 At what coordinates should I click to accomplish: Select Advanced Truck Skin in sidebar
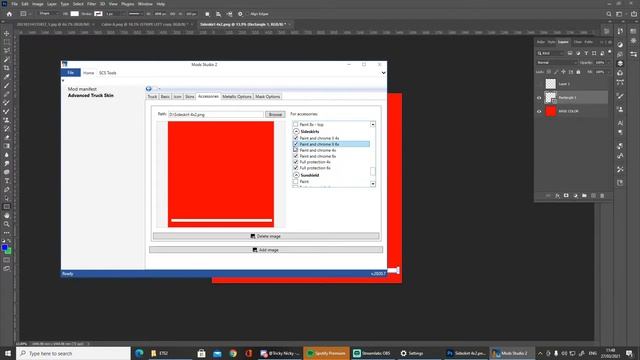[x=91, y=96]
